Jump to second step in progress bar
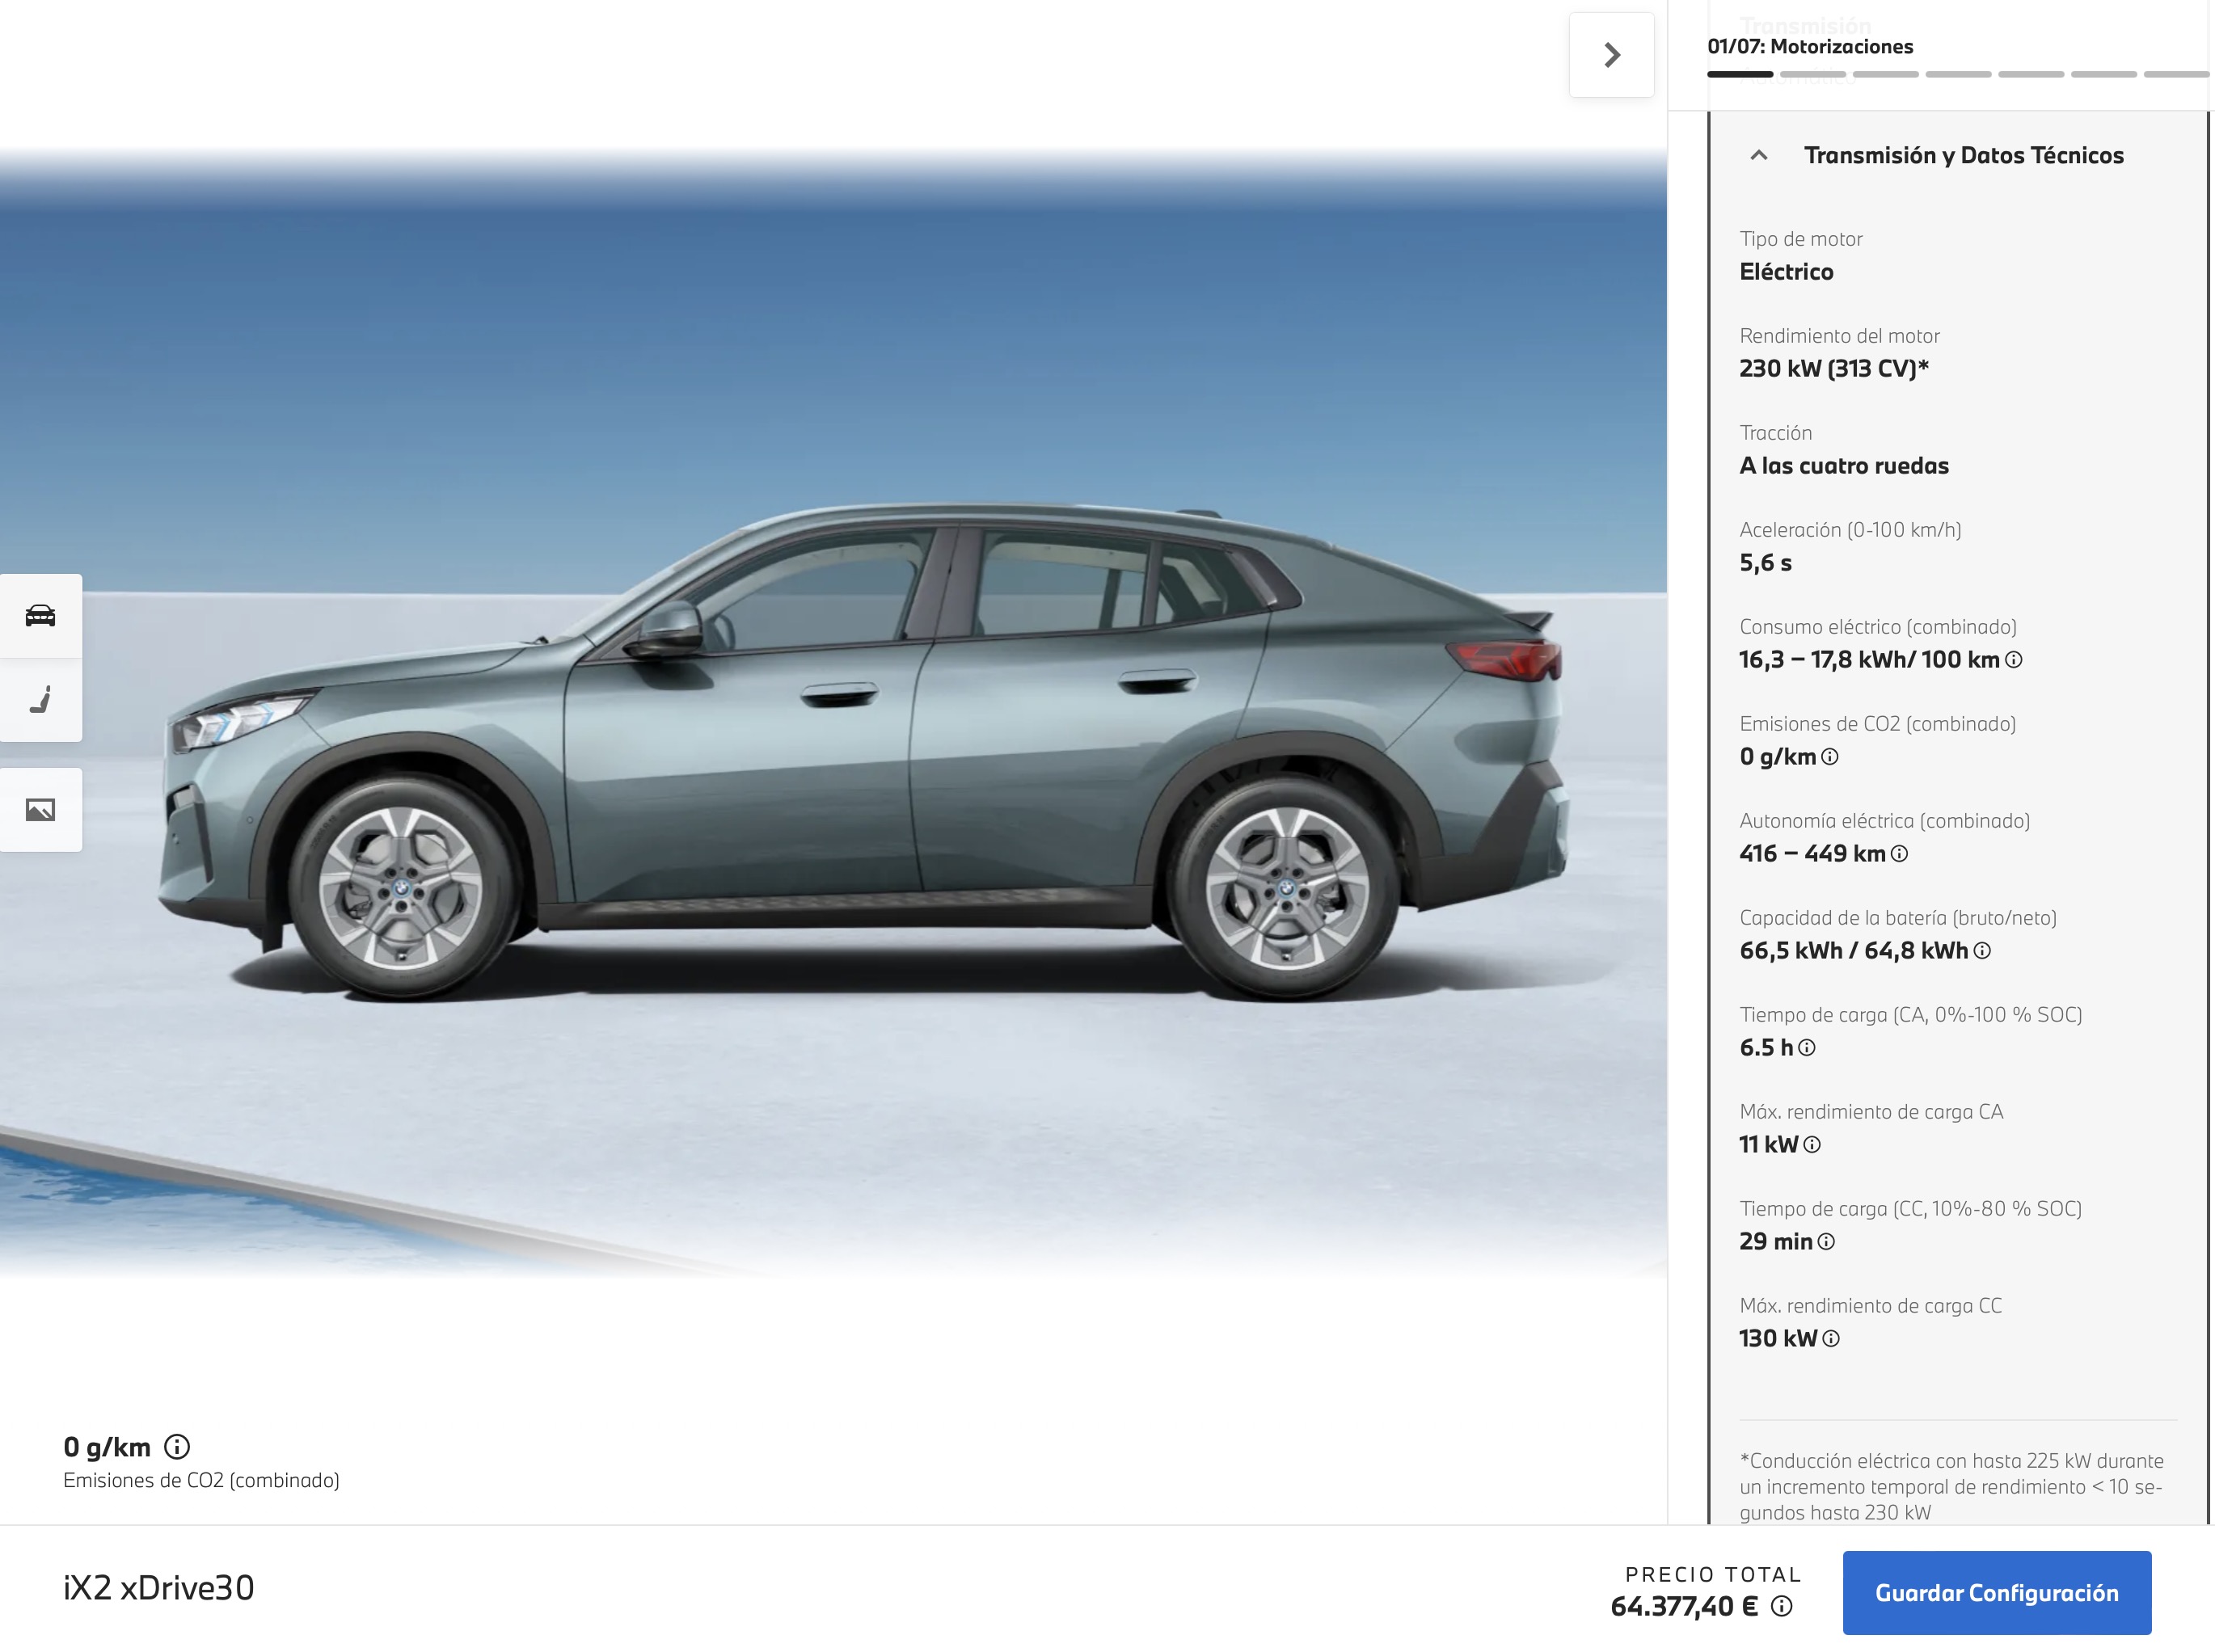The image size is (2215, 1652). pyautogui.click(x=1812, y=74)
